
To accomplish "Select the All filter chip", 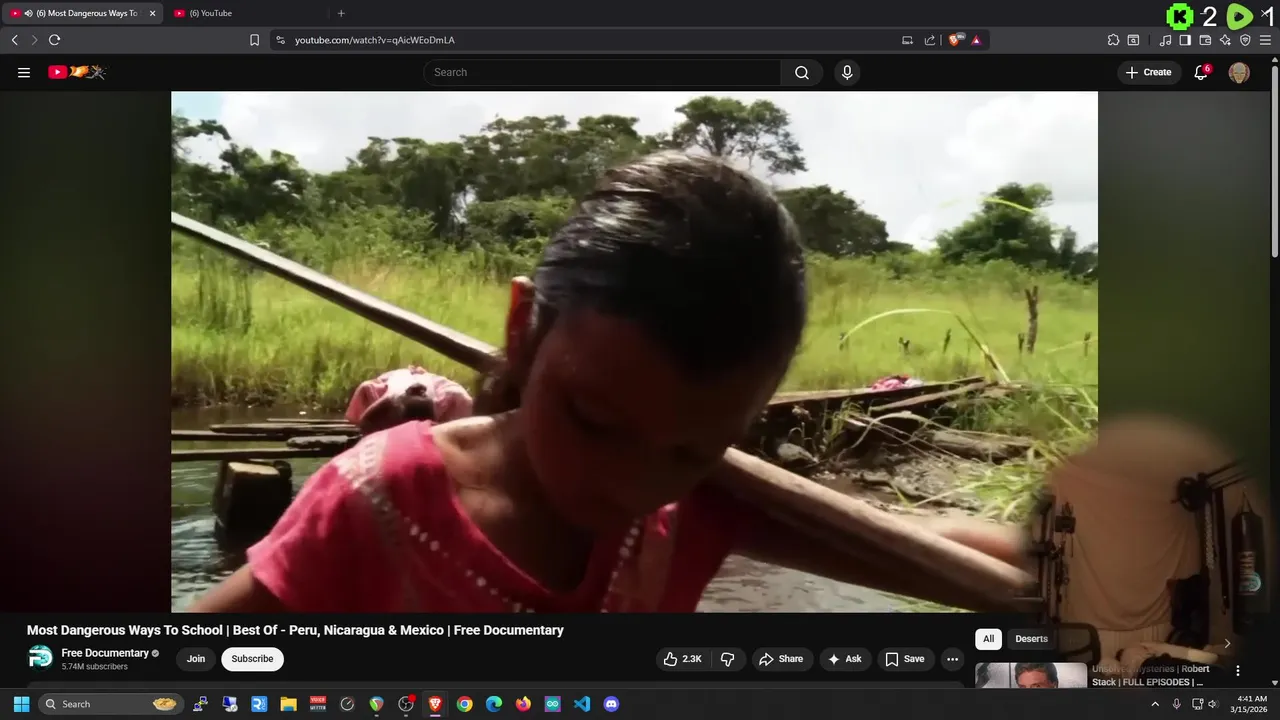I will pyautogui.click(x=988, y=639).
